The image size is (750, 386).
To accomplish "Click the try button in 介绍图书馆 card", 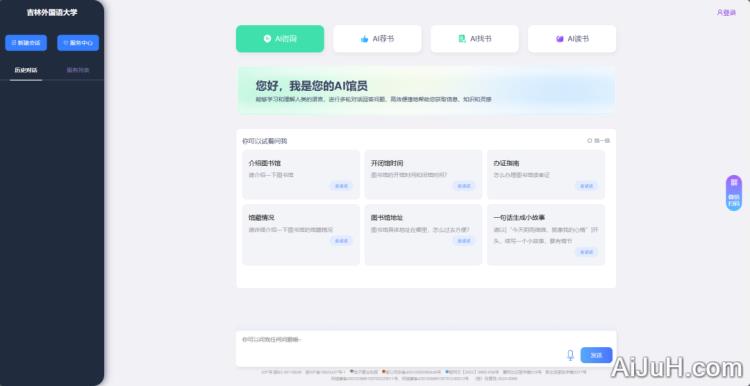I will tap(342, 186).
